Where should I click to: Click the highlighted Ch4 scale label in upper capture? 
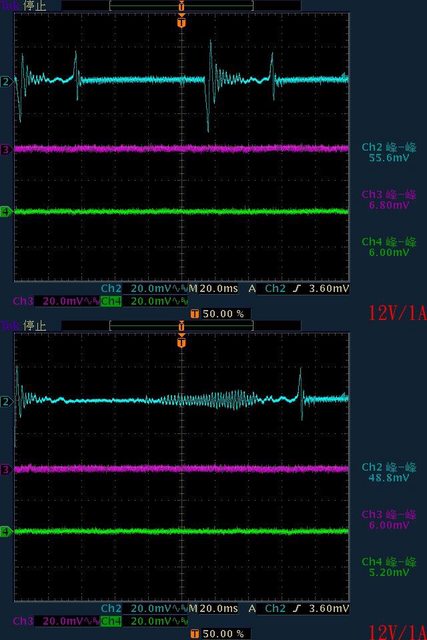coord(111,301)
